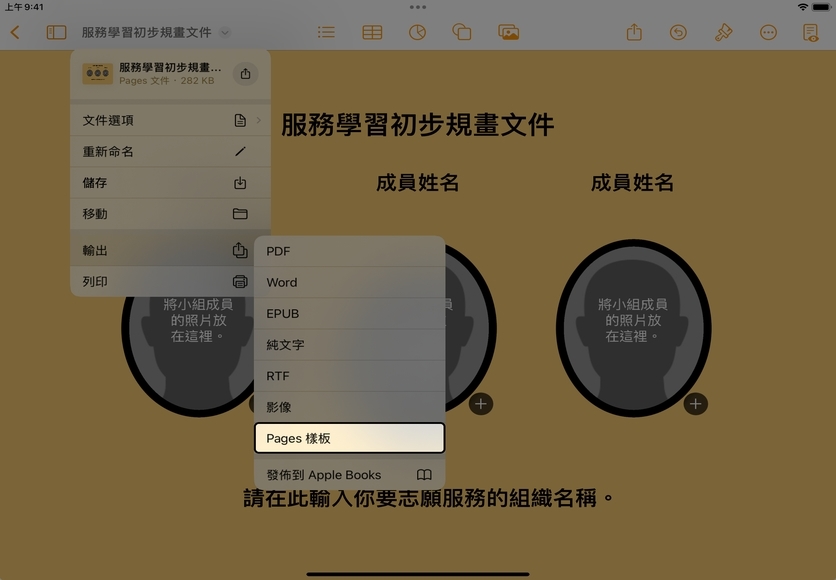This screenshot has height=580, width=836.
Task: Choose 發佈到 Apple Books option
Action: (x=349, y=475)
